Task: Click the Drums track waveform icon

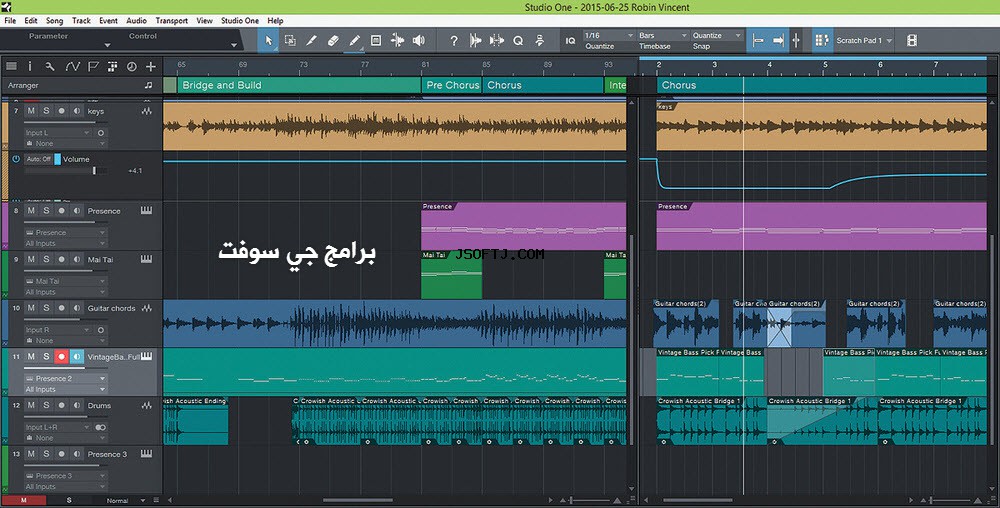Action: point(147,405)
